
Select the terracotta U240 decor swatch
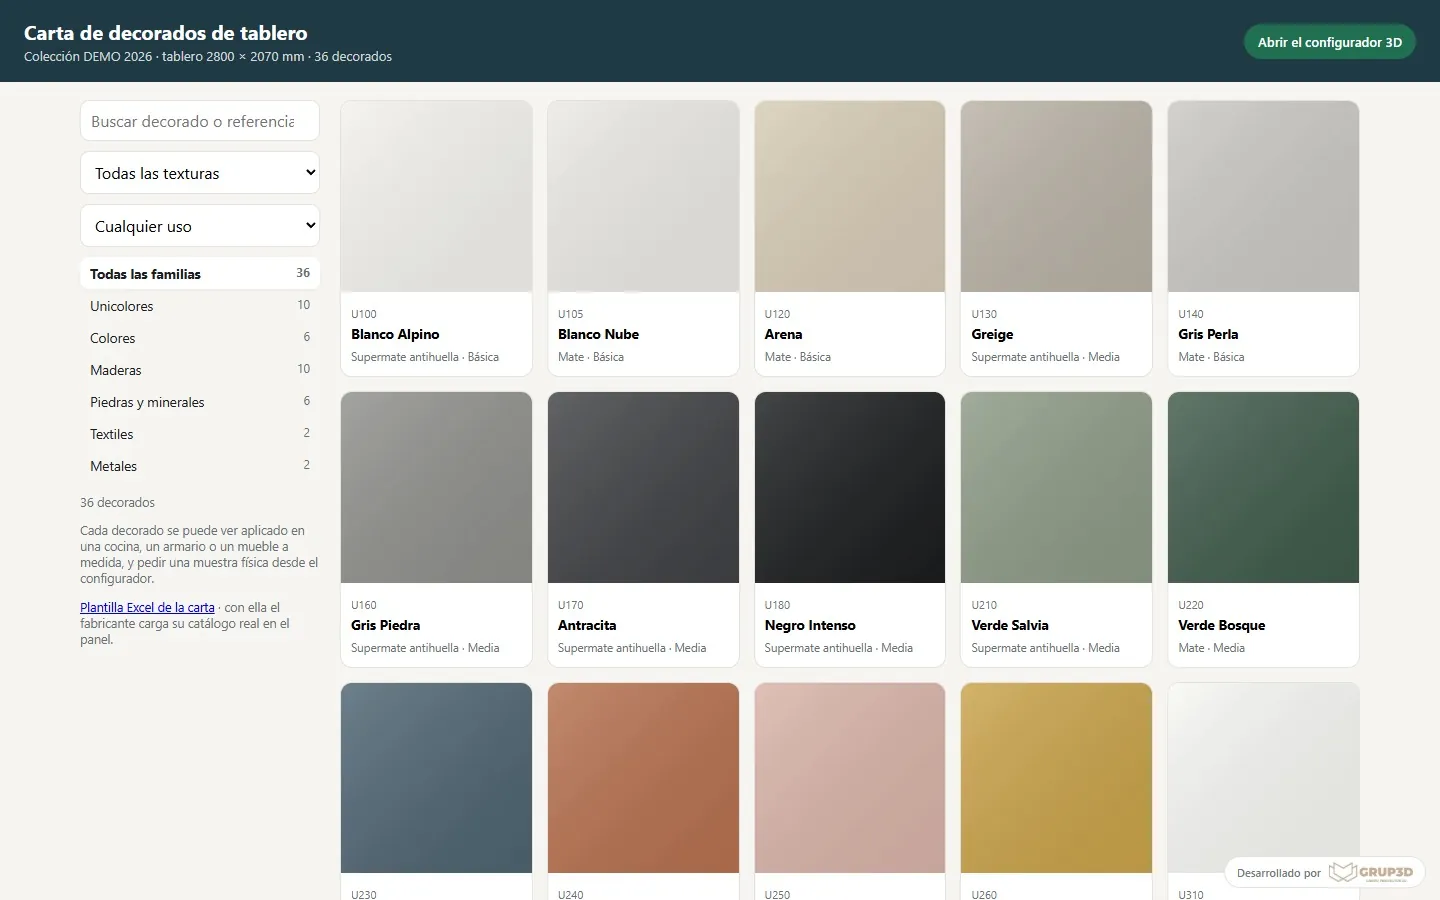643,778
